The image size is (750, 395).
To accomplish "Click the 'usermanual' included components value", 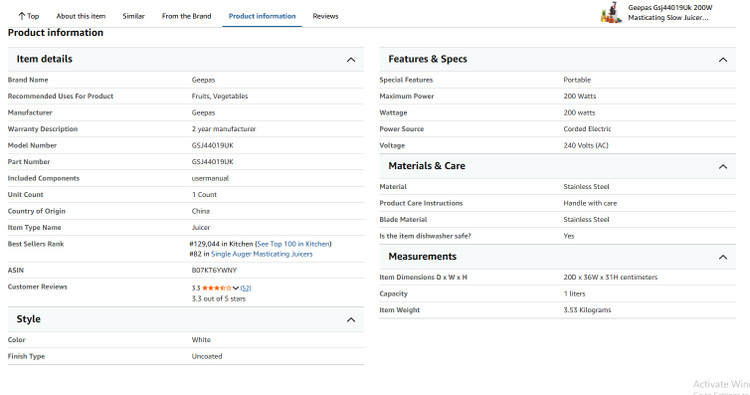I will pyautogui.click(x=210, y=178).
